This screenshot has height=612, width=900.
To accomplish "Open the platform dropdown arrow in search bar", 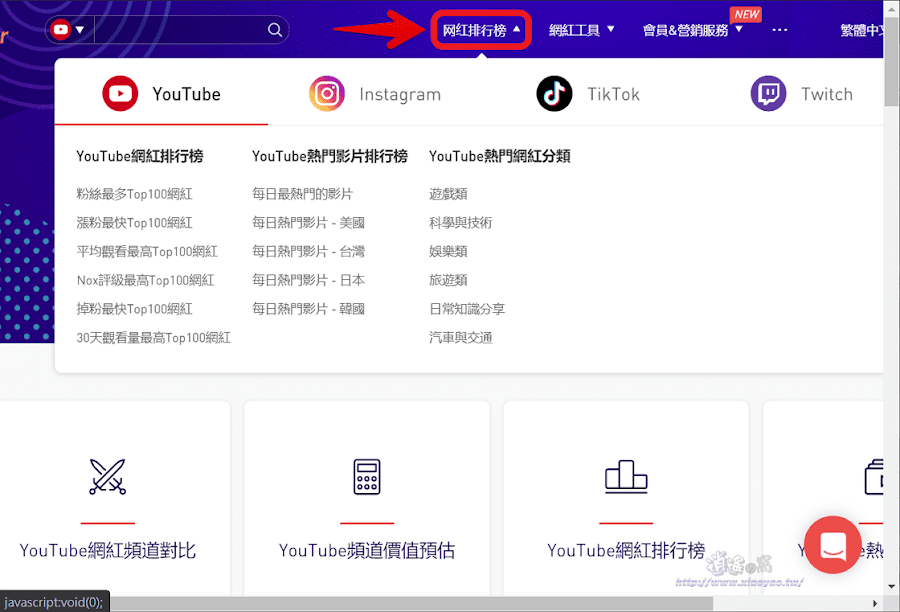I will [80, 29].
